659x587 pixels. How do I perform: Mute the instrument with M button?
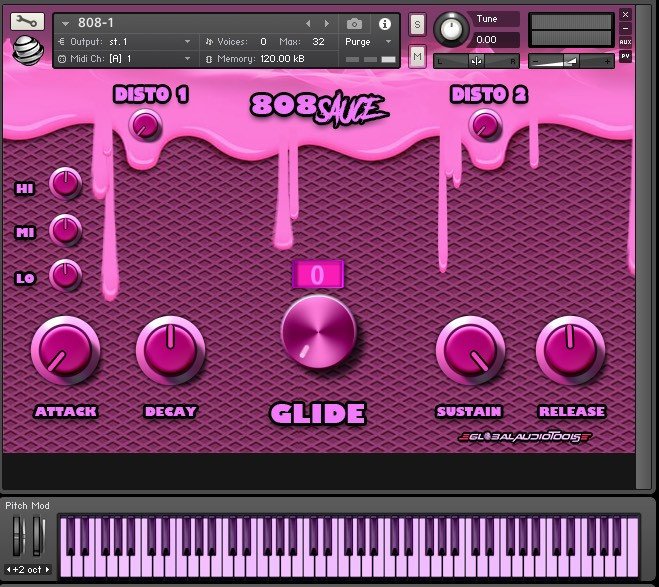(417, 56)
